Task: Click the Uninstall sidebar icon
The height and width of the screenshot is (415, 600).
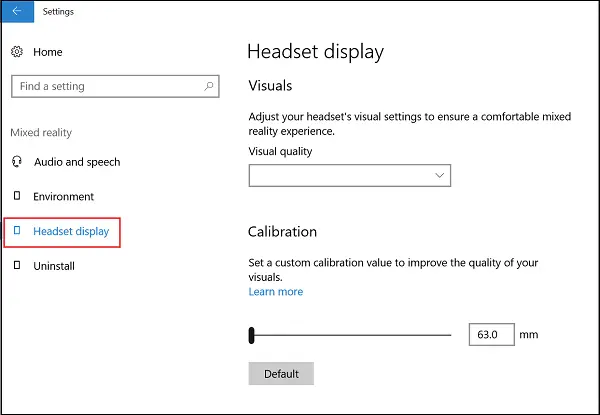Action: point(17,265)
